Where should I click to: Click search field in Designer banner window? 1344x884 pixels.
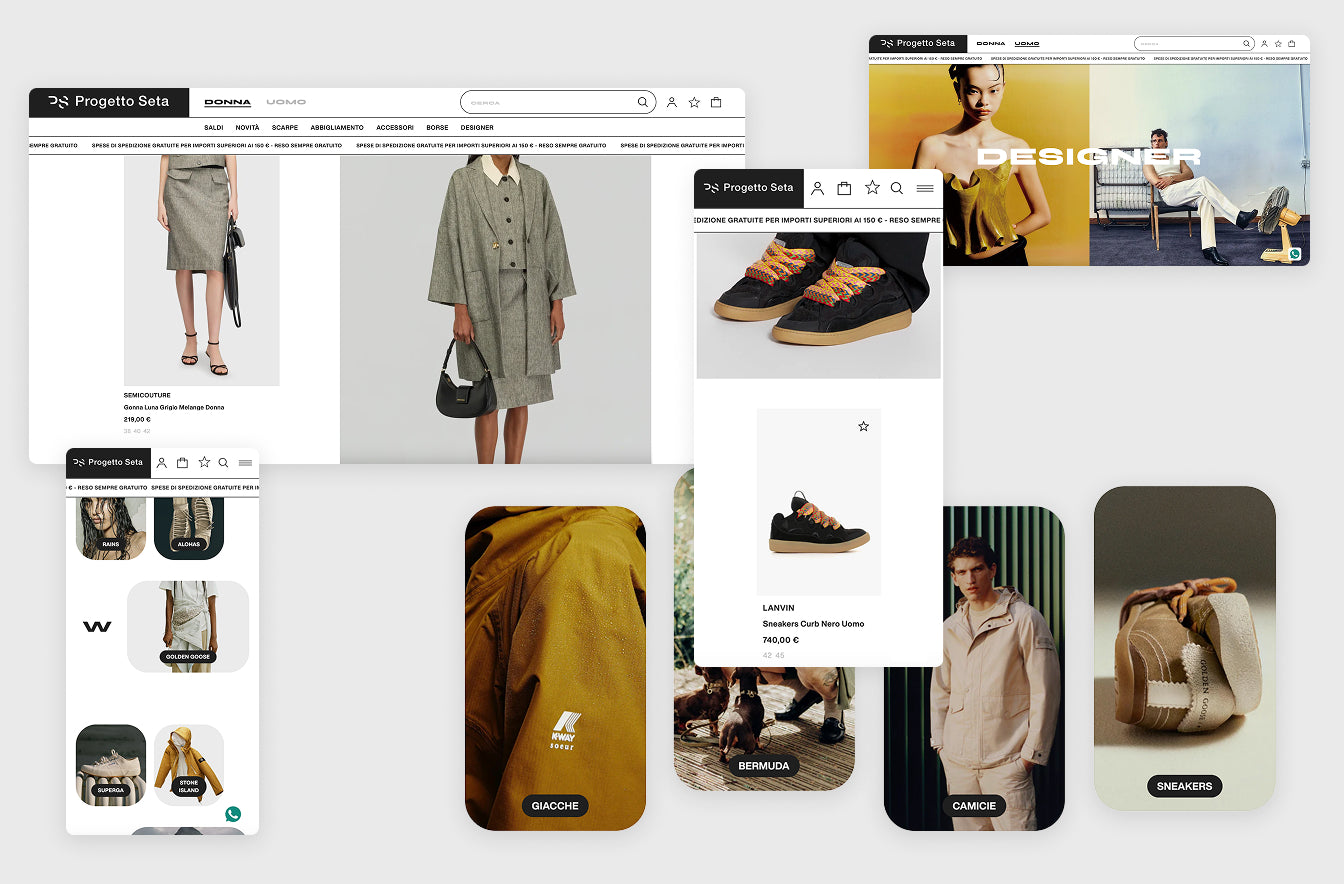click(1193, 44)
